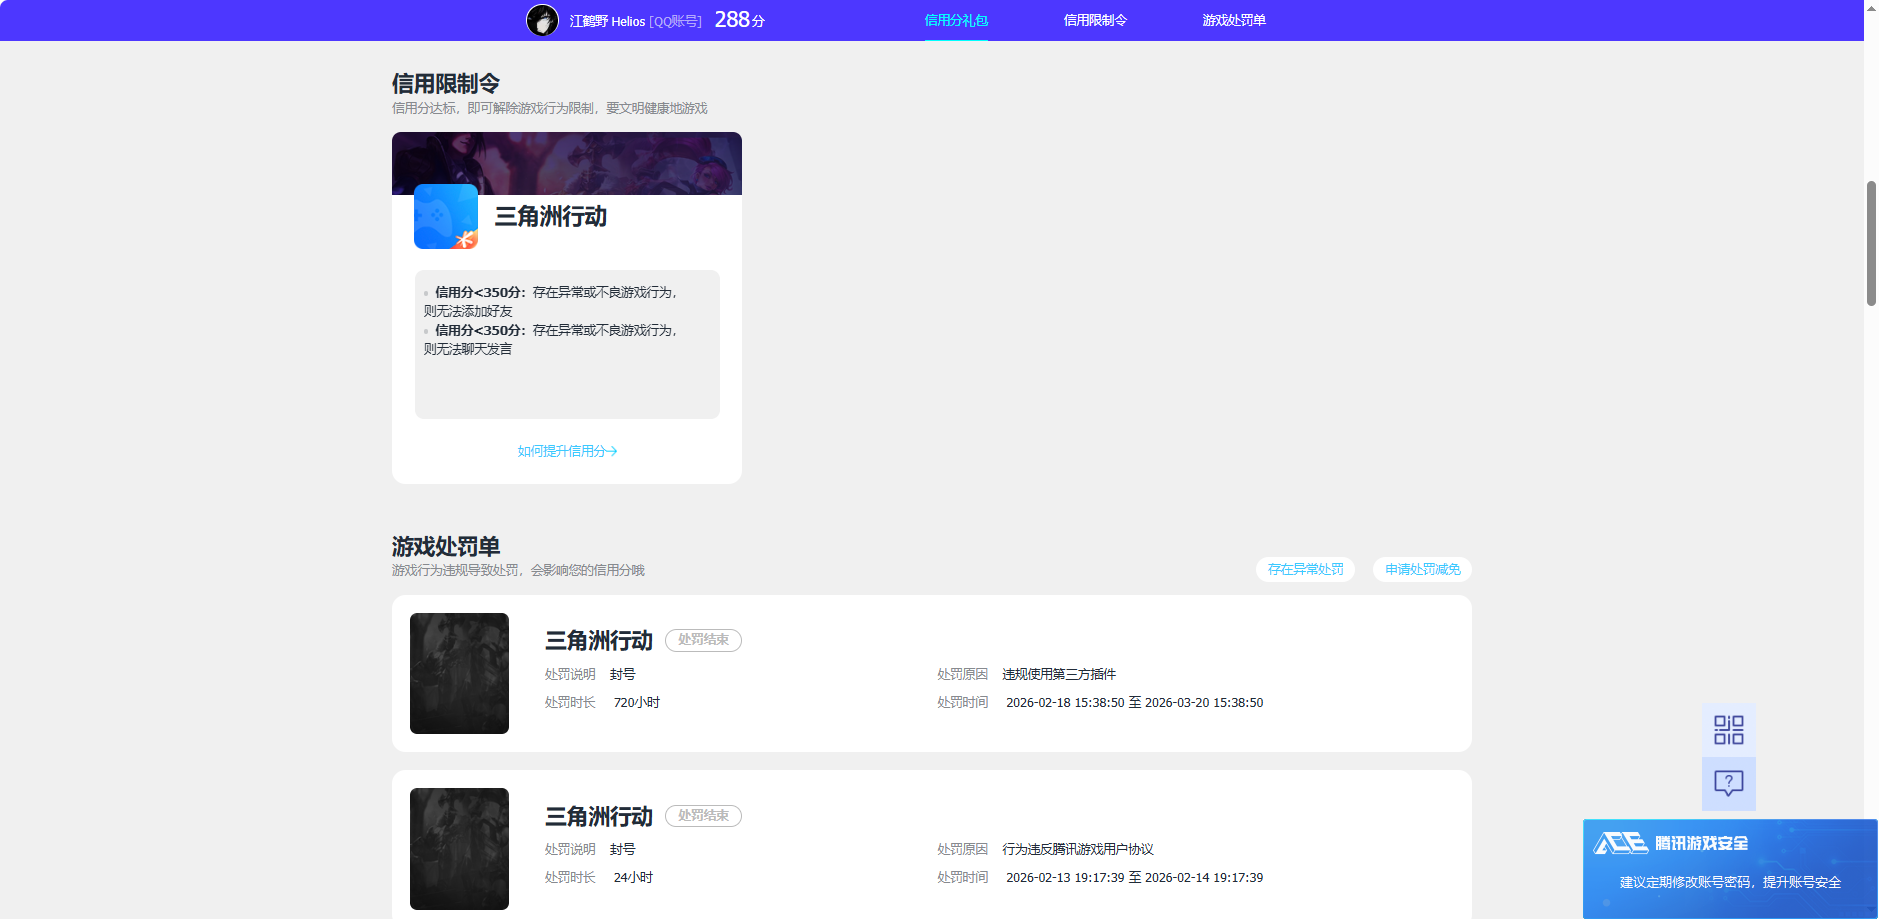Click the 违规使用第三方插件 penalty reason
1879x919 pixels.
click(1059, 674)
